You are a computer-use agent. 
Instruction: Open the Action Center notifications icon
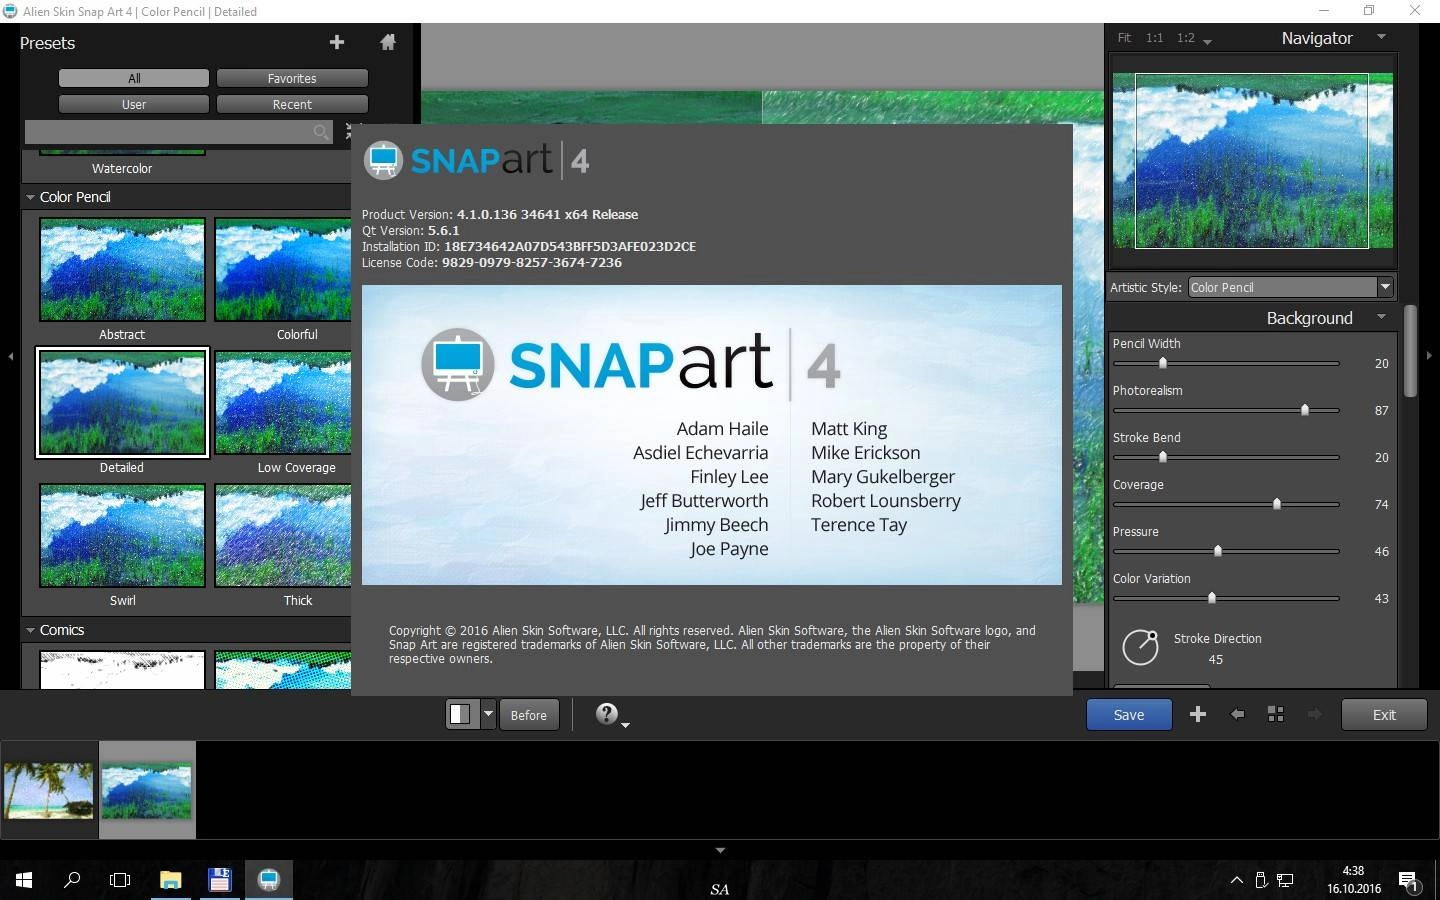click(1410, 882)
